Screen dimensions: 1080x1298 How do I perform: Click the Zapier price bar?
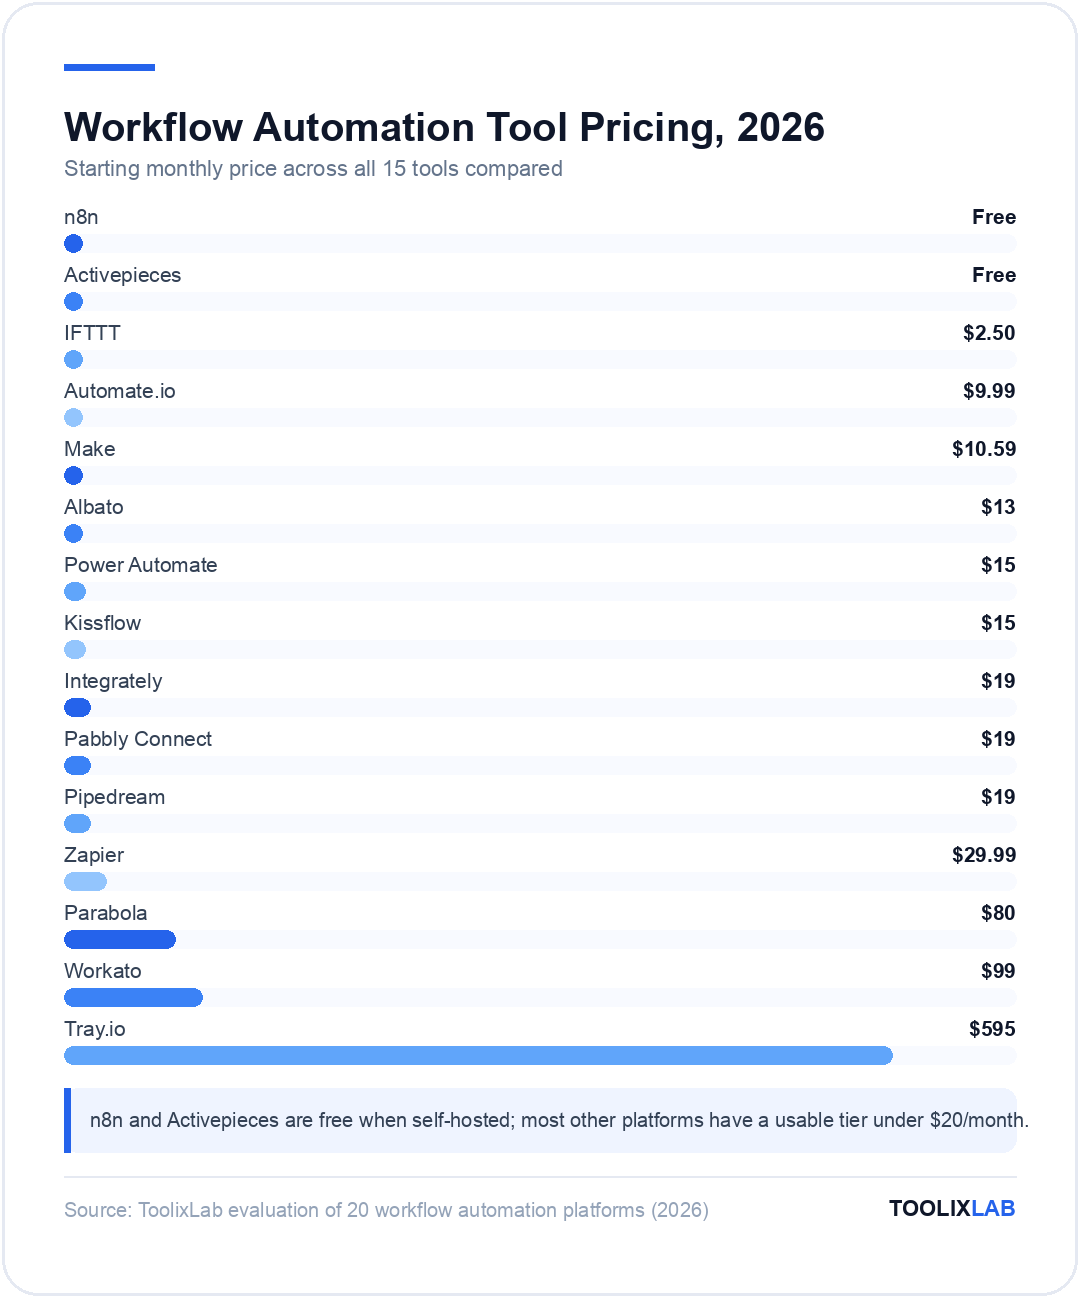click(85, 882)
